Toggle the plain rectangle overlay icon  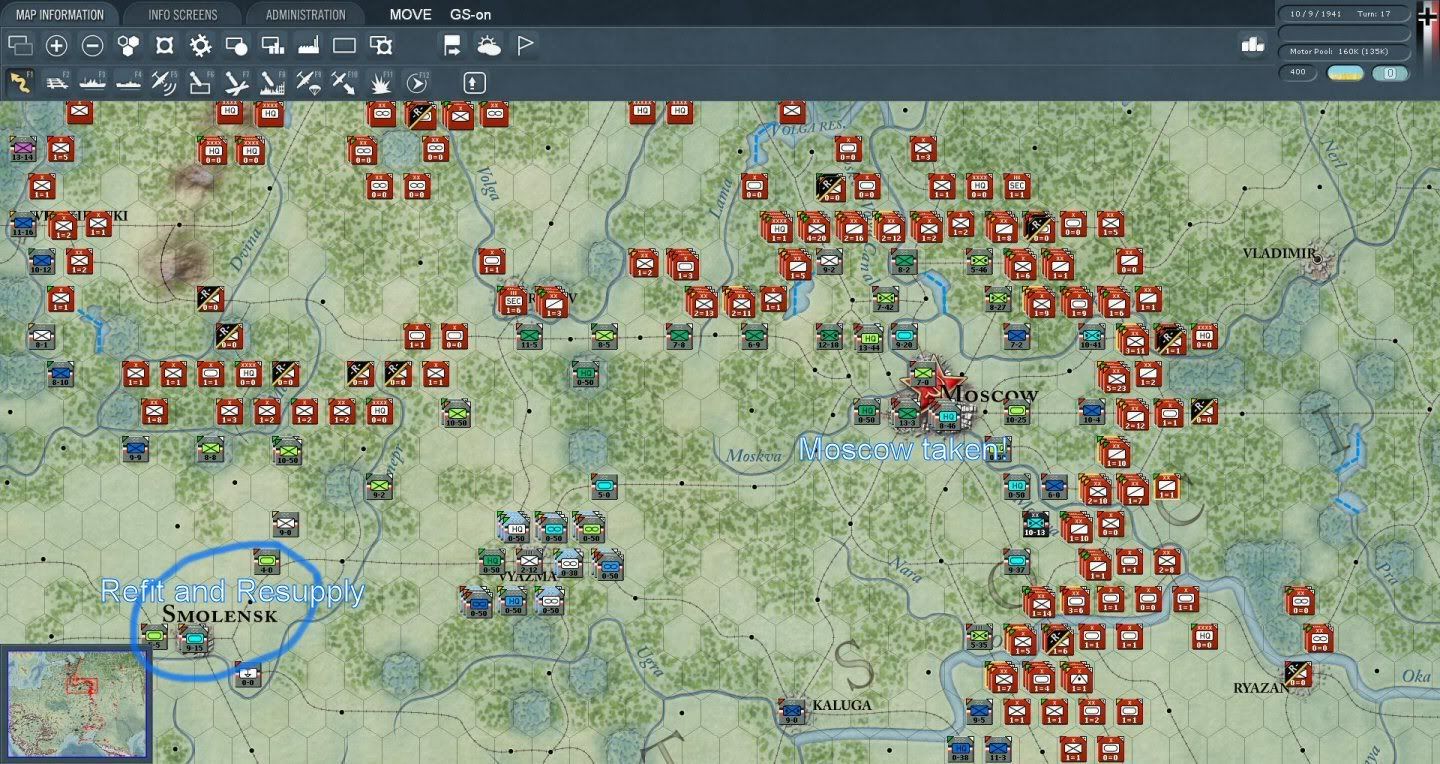[x=344, y=45]
